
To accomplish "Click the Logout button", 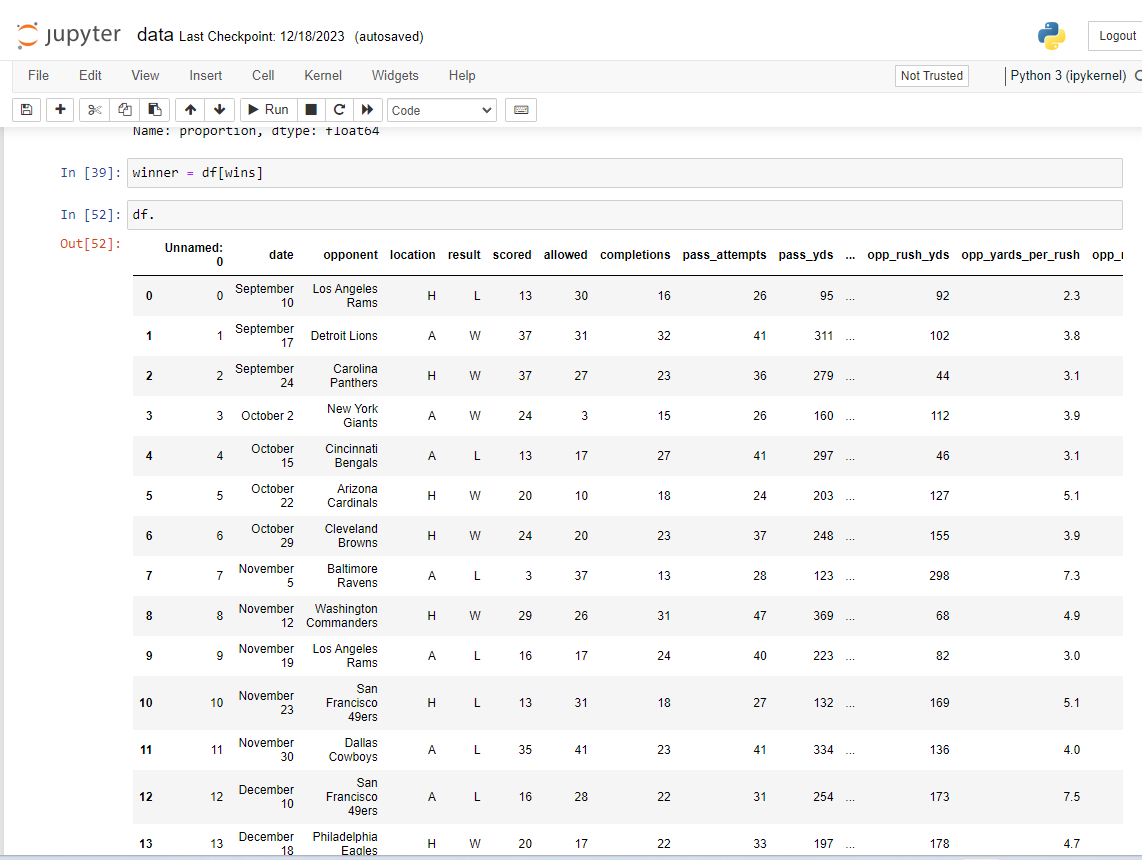I will [1117, 36].
